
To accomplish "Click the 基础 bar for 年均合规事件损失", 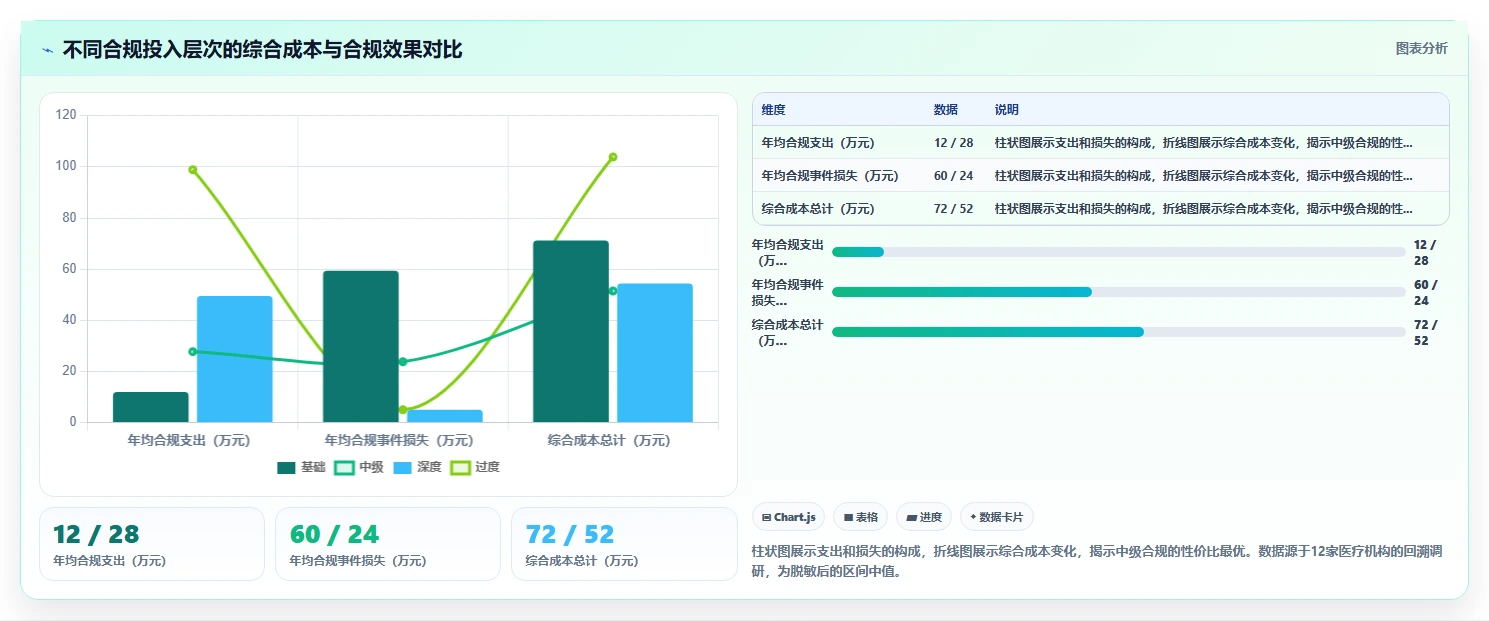I will coord(361,346).
